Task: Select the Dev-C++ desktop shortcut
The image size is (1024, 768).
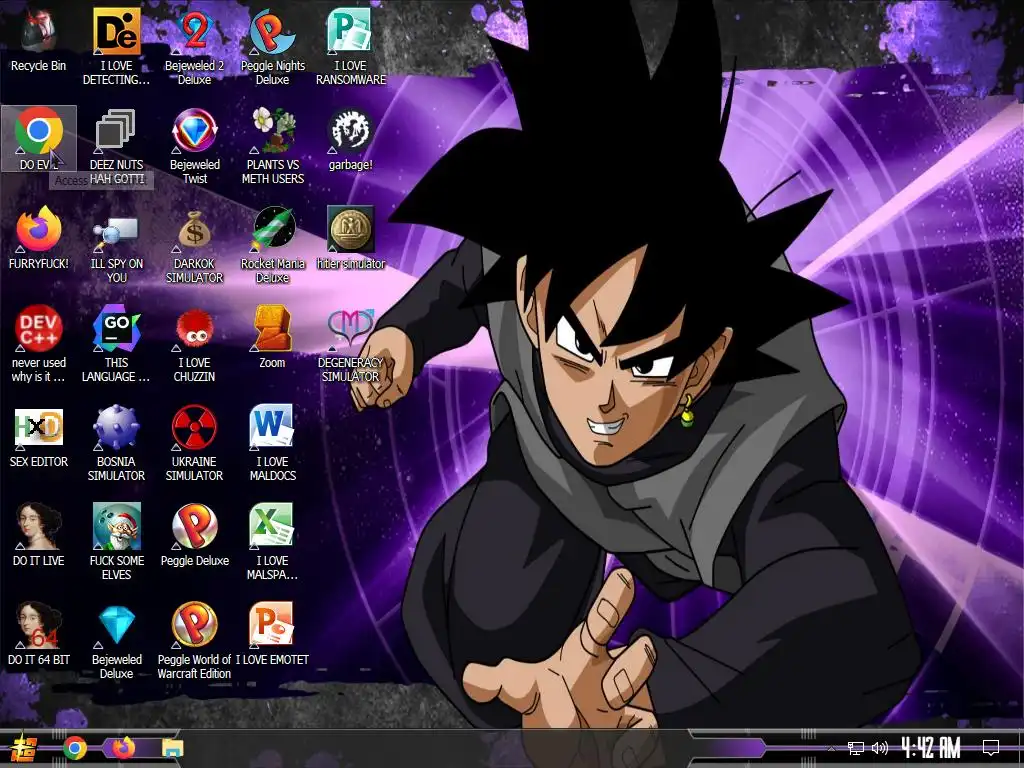Action: point(39,345)
